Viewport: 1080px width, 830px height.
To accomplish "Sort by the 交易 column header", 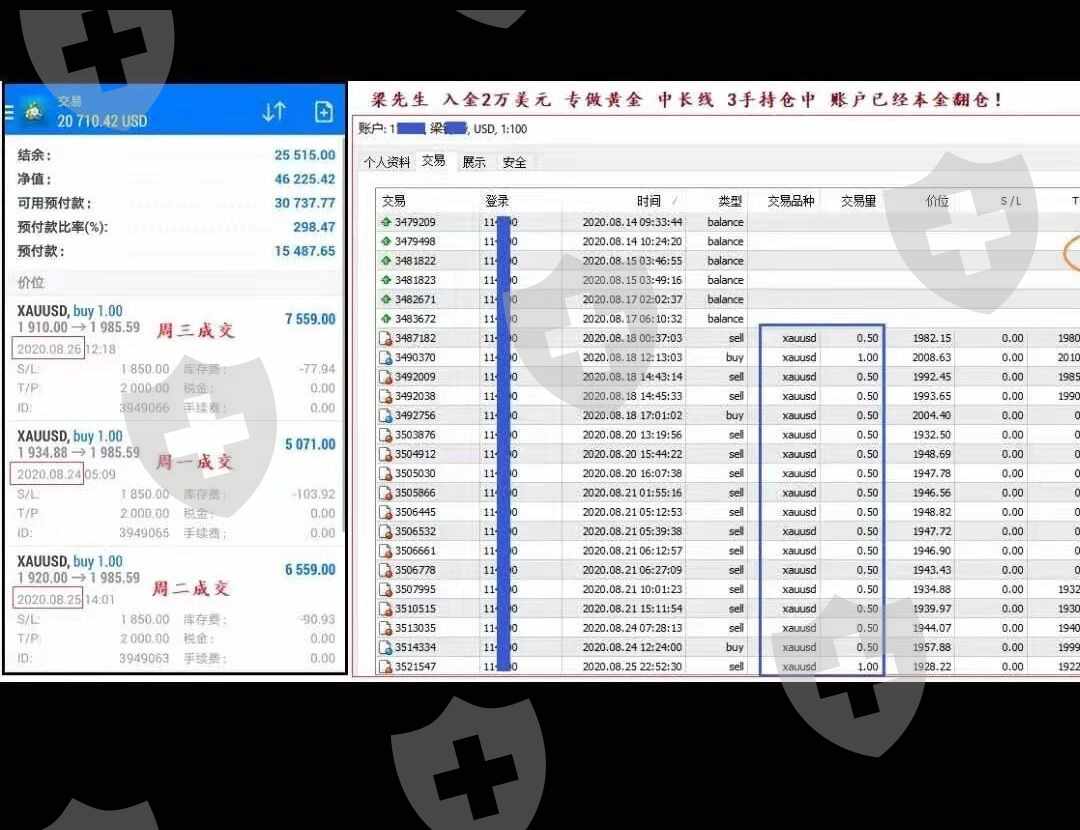I will coord(394,201).
